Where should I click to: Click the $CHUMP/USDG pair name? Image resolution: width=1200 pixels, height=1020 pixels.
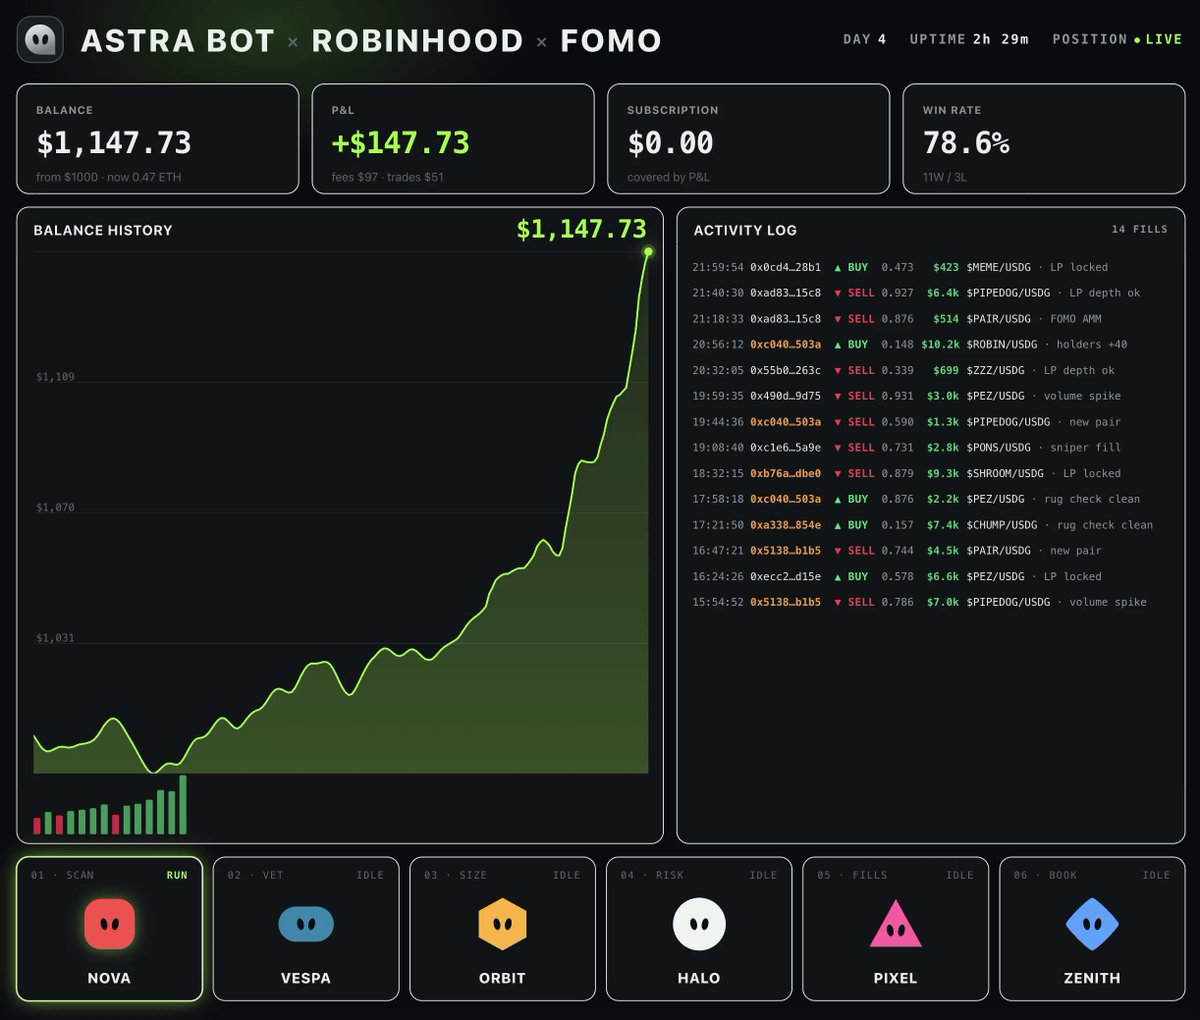[1002, 525]
